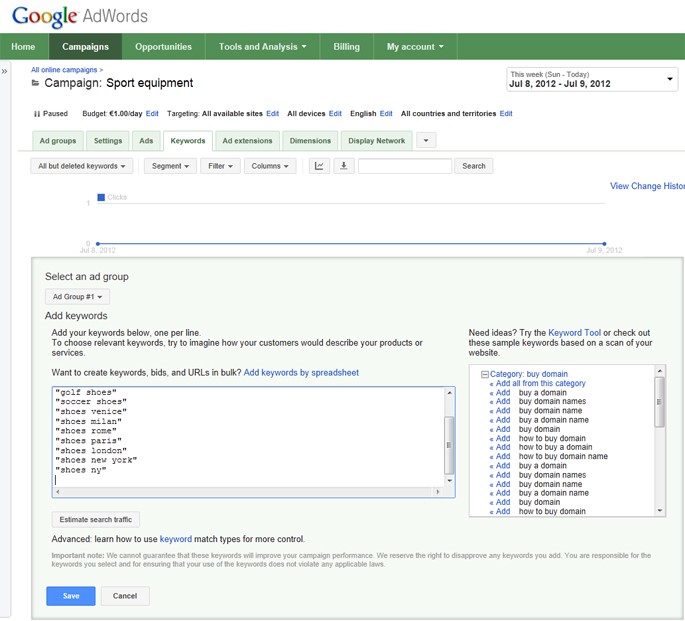Open the Keyword Tool link
This screenshot has width=685, height=621.
pos(574,333)
